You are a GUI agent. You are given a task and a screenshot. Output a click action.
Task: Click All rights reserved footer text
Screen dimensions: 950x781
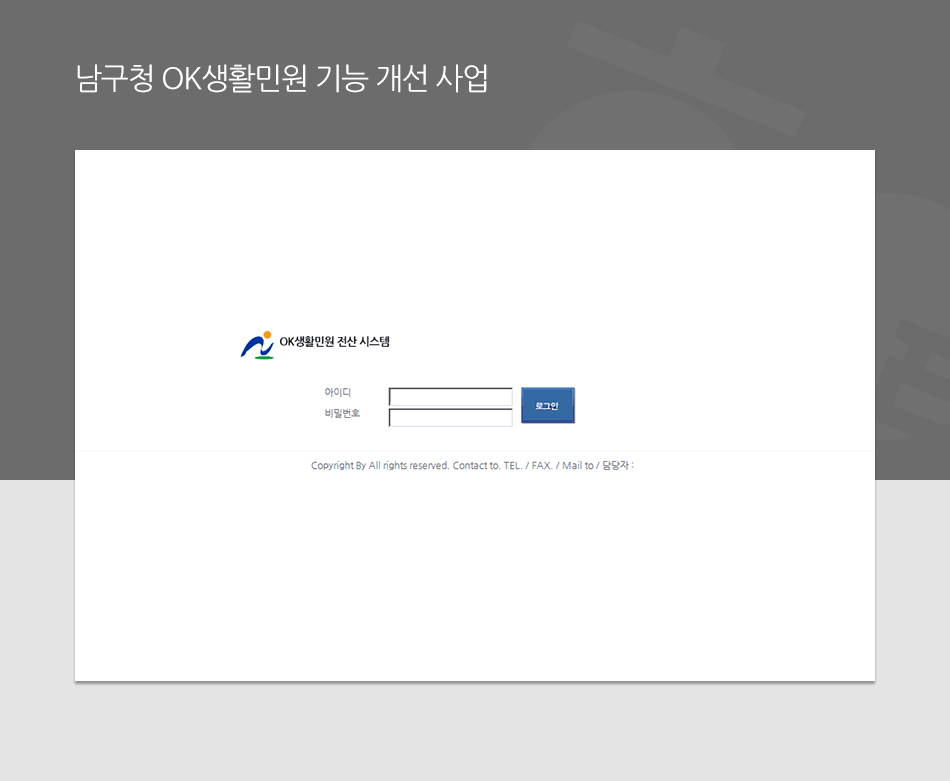pos(409,466)
